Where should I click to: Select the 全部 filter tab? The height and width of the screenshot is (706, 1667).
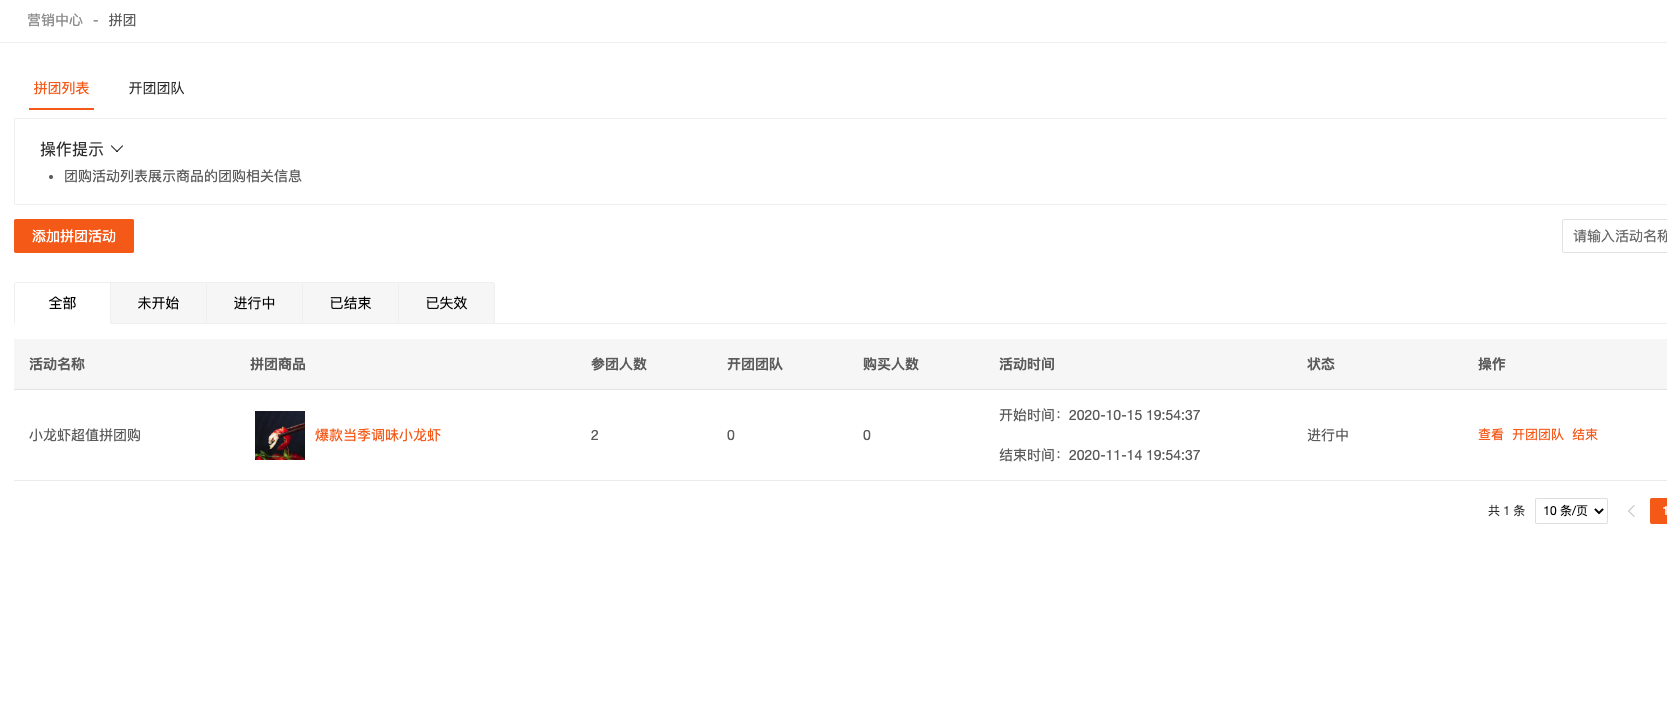coord(62,303)
